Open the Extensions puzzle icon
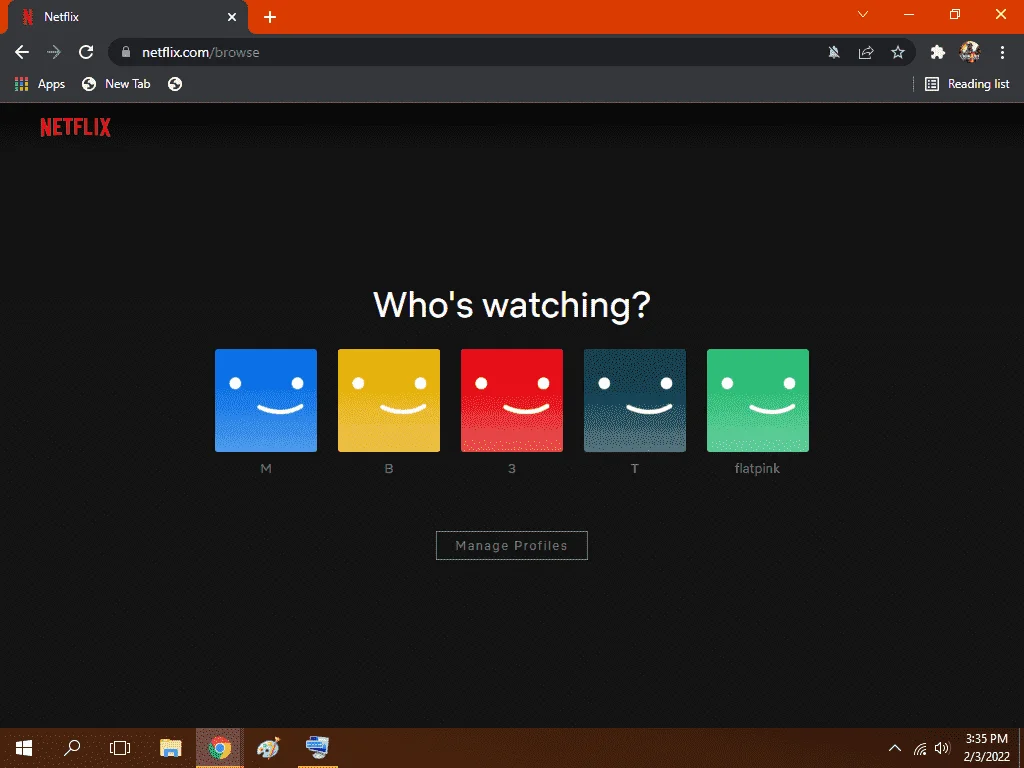The image size is (1024, 768). pyautogui.click(x=938, y=52)
